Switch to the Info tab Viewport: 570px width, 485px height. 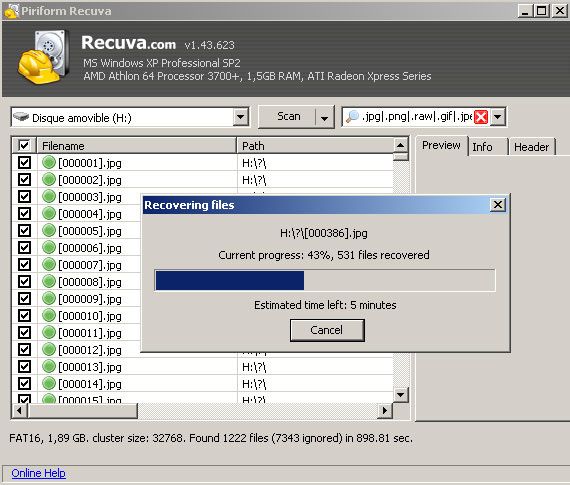482,147
